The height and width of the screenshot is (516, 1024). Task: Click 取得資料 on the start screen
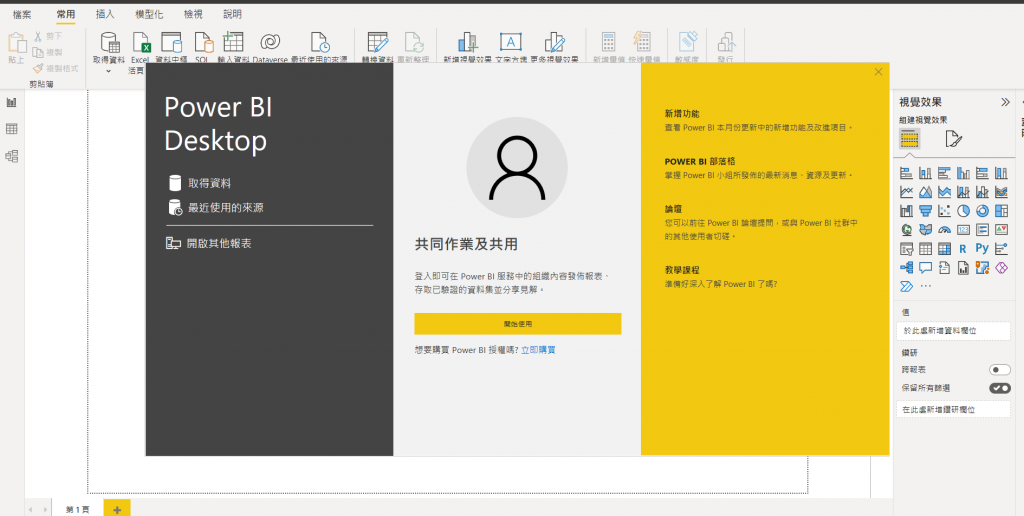pyautogui.click(x=200, y=184)
